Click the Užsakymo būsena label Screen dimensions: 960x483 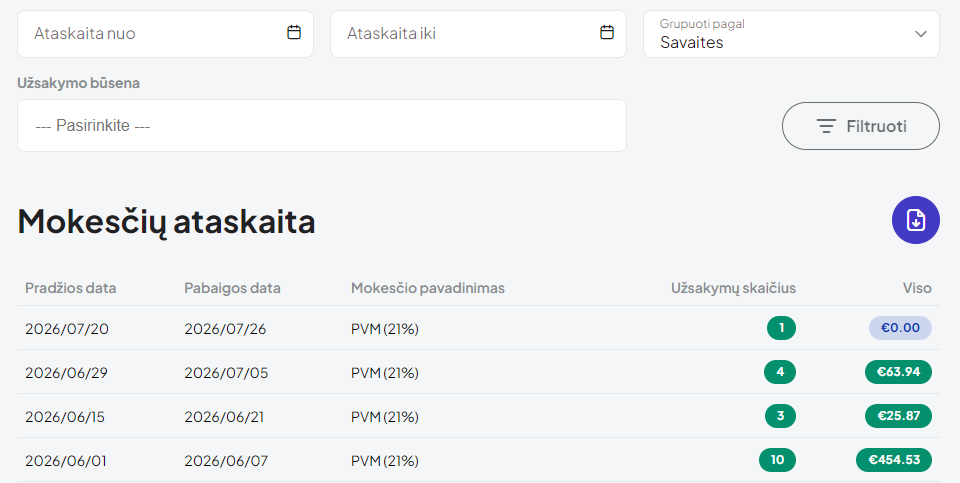coord(78,83)
